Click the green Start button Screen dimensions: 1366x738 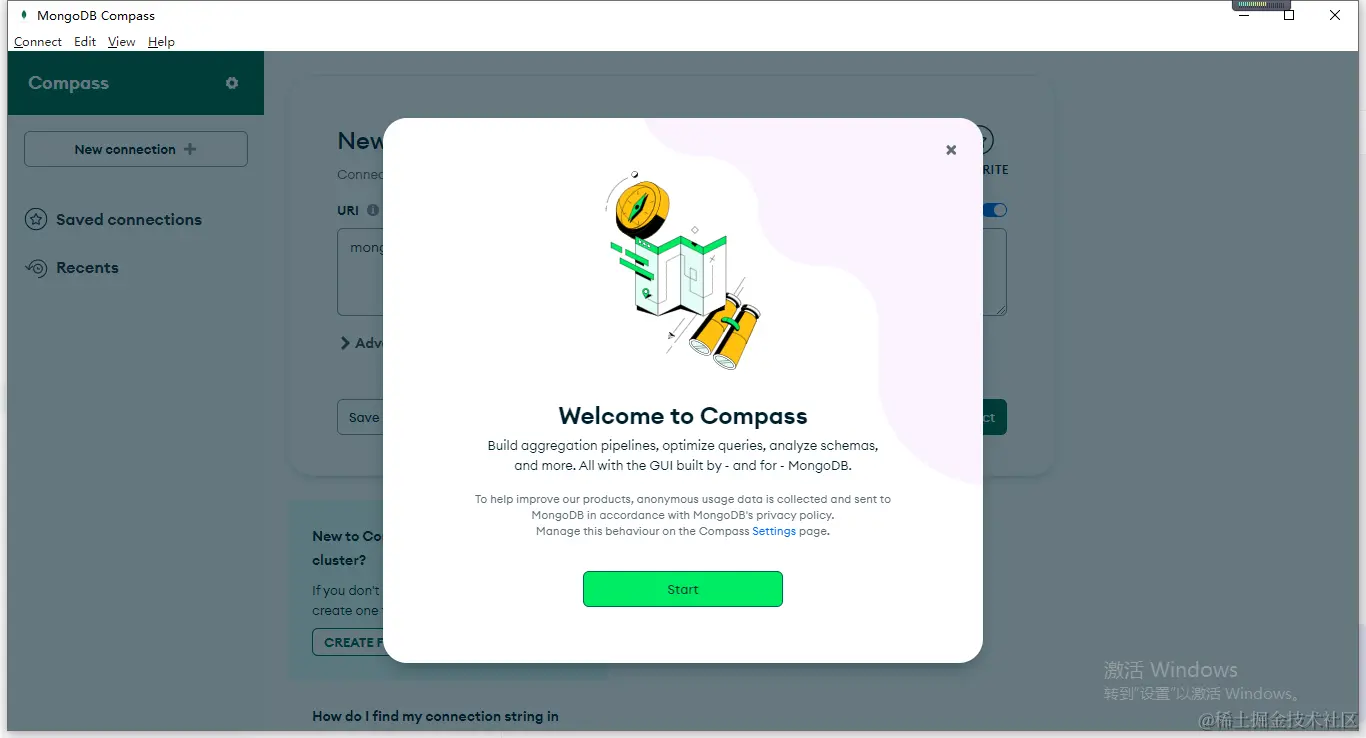683,589
